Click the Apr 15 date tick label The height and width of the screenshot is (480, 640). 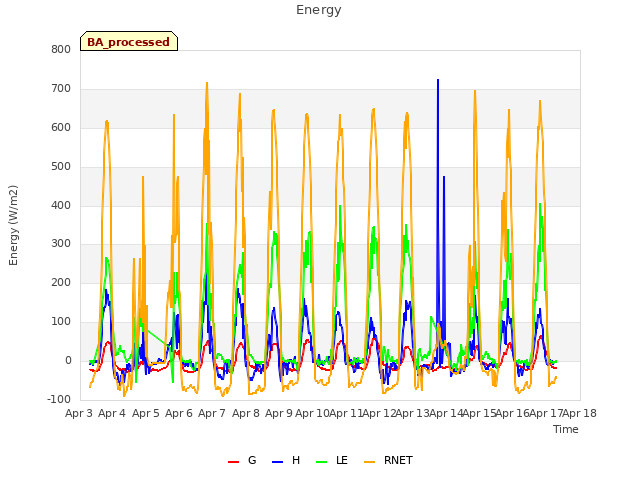(x=479, y=413)
